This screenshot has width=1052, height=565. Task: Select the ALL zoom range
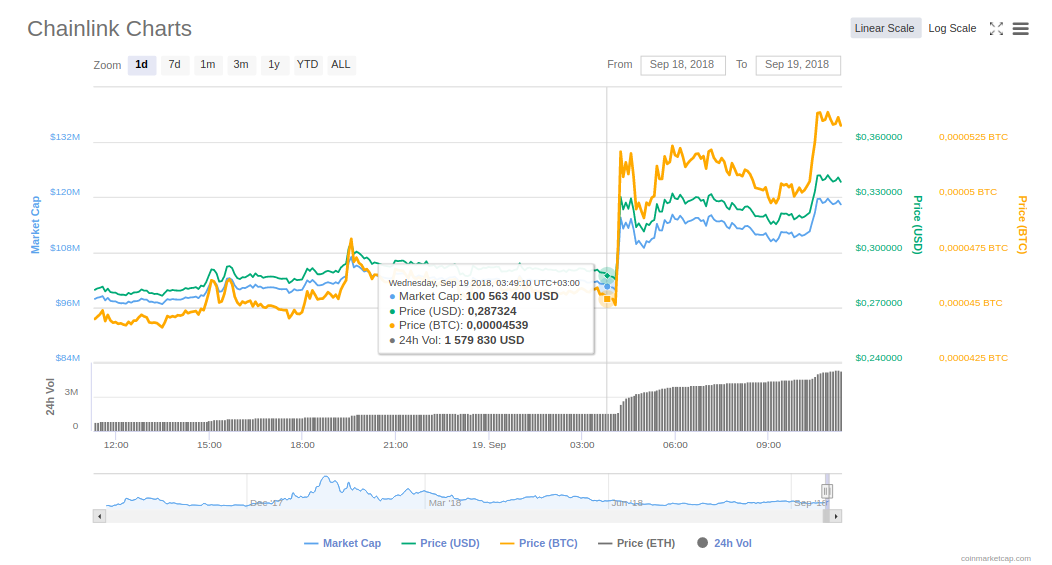341,64
